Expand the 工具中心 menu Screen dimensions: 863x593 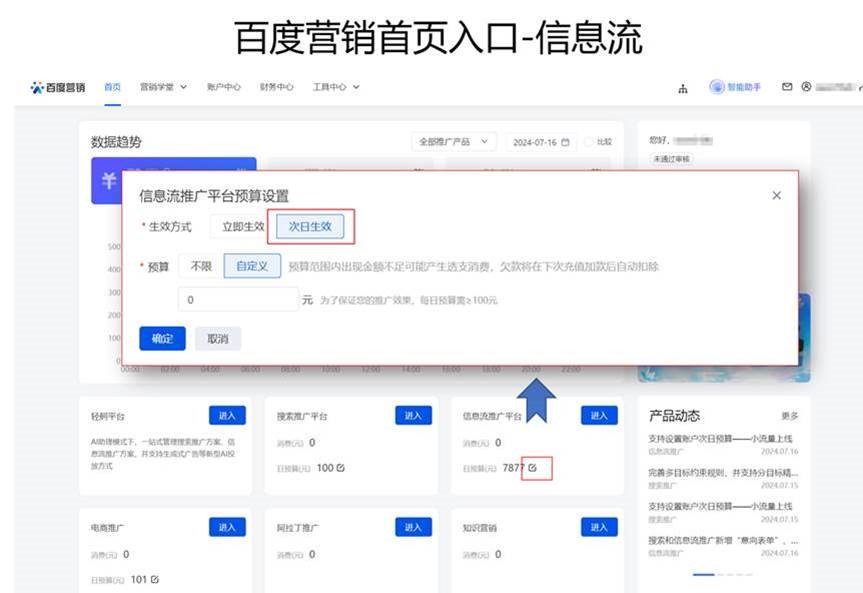(336, 87)
